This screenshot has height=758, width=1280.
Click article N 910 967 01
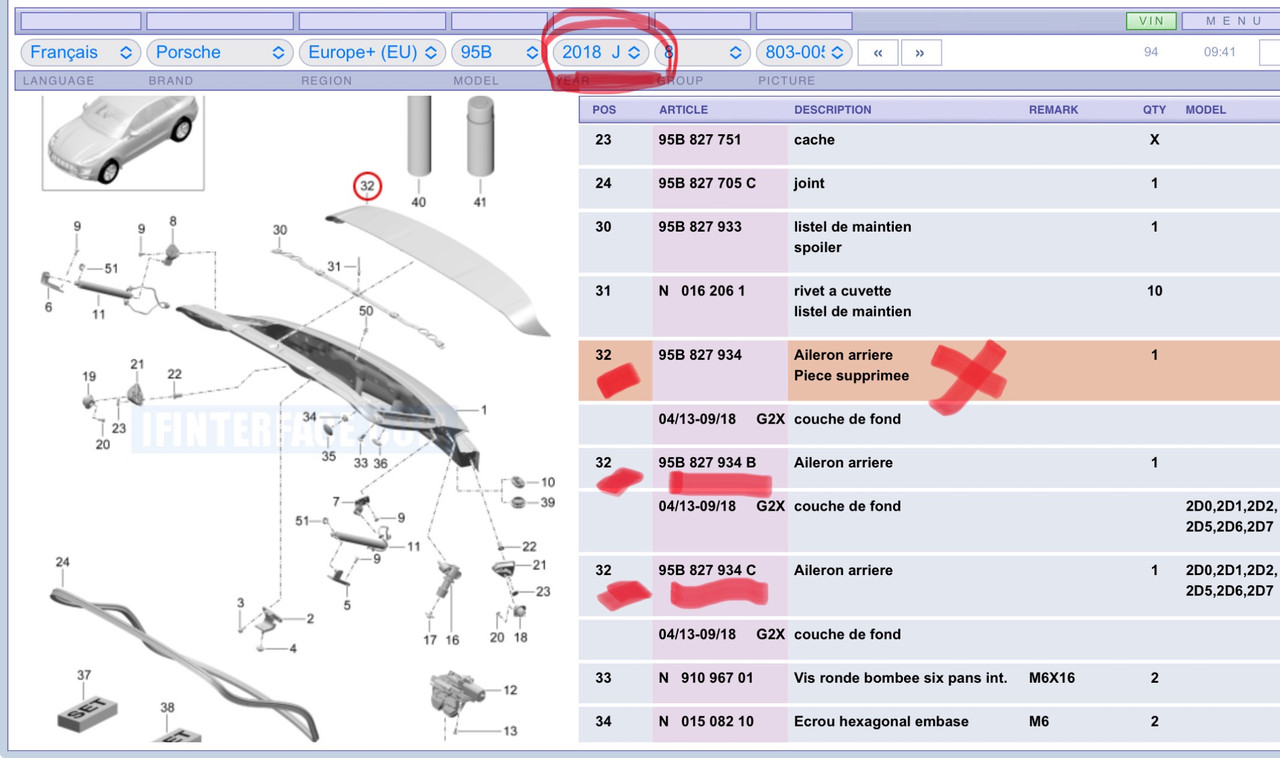tap(706, 678)
